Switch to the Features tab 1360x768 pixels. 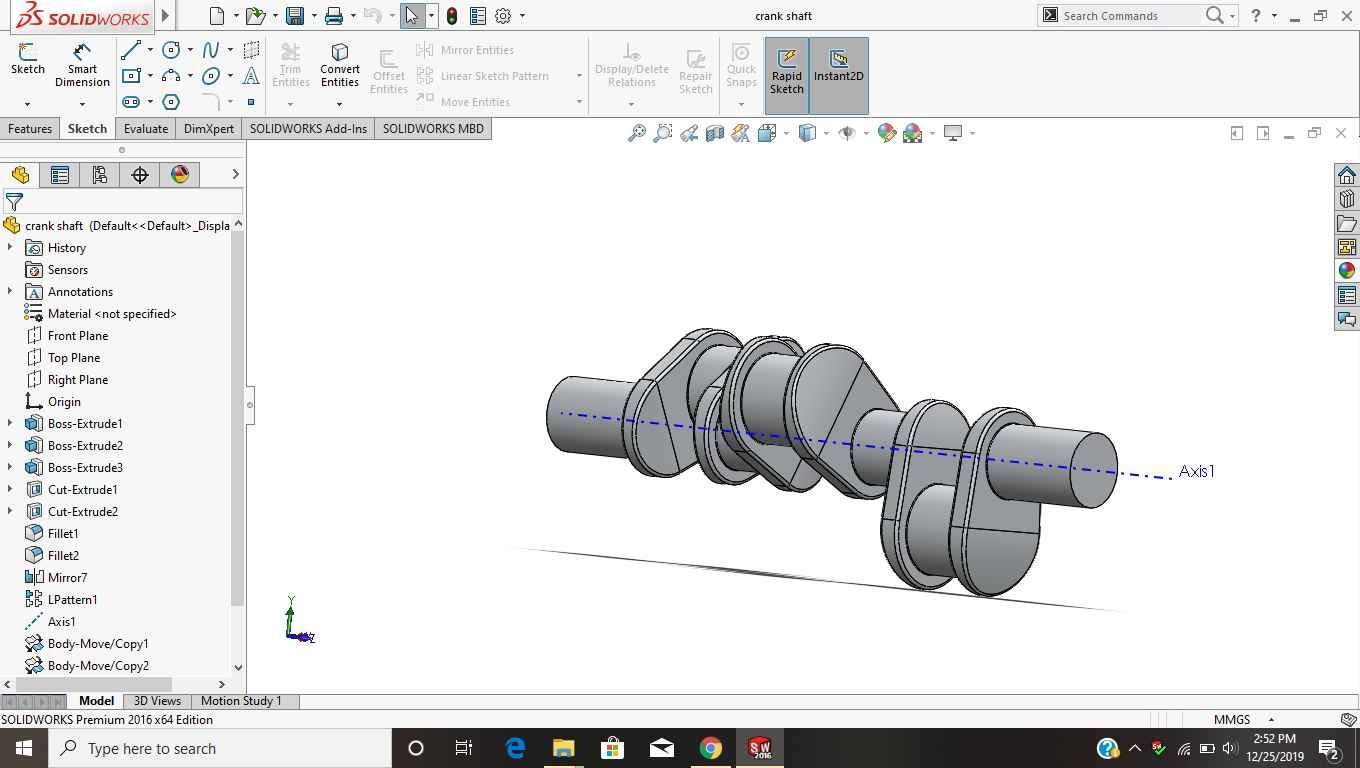30,129
